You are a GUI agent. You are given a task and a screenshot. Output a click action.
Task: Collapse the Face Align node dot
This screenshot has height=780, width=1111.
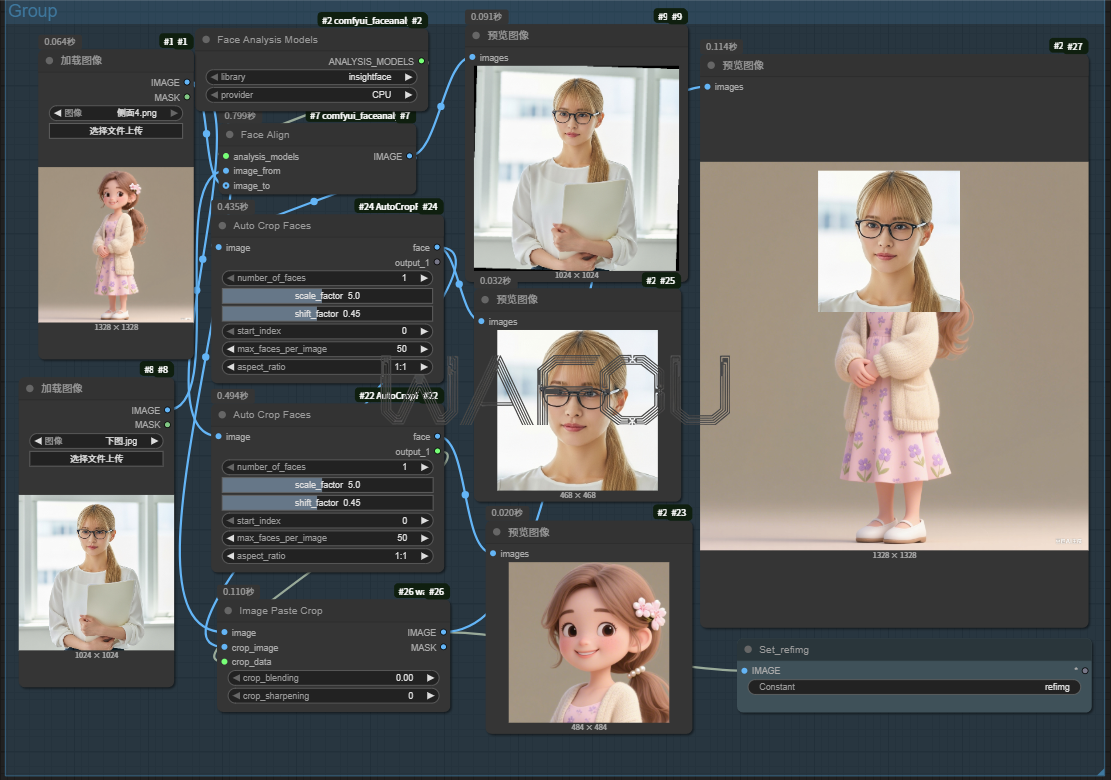tap(230, 135)
